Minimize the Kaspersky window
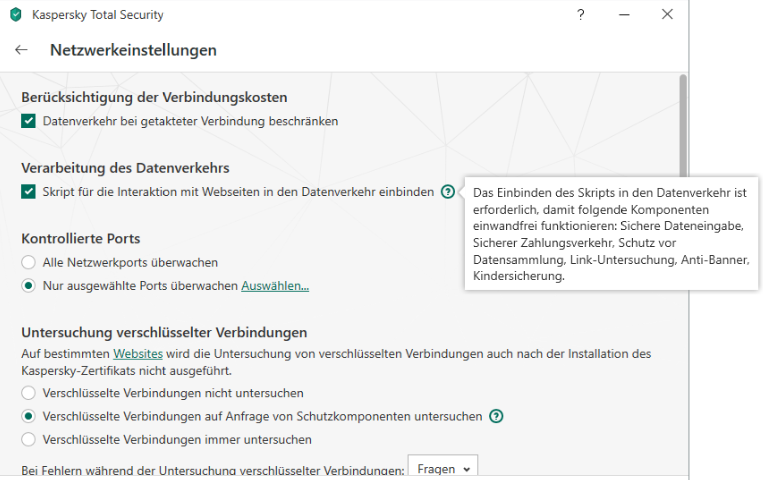 624,15
